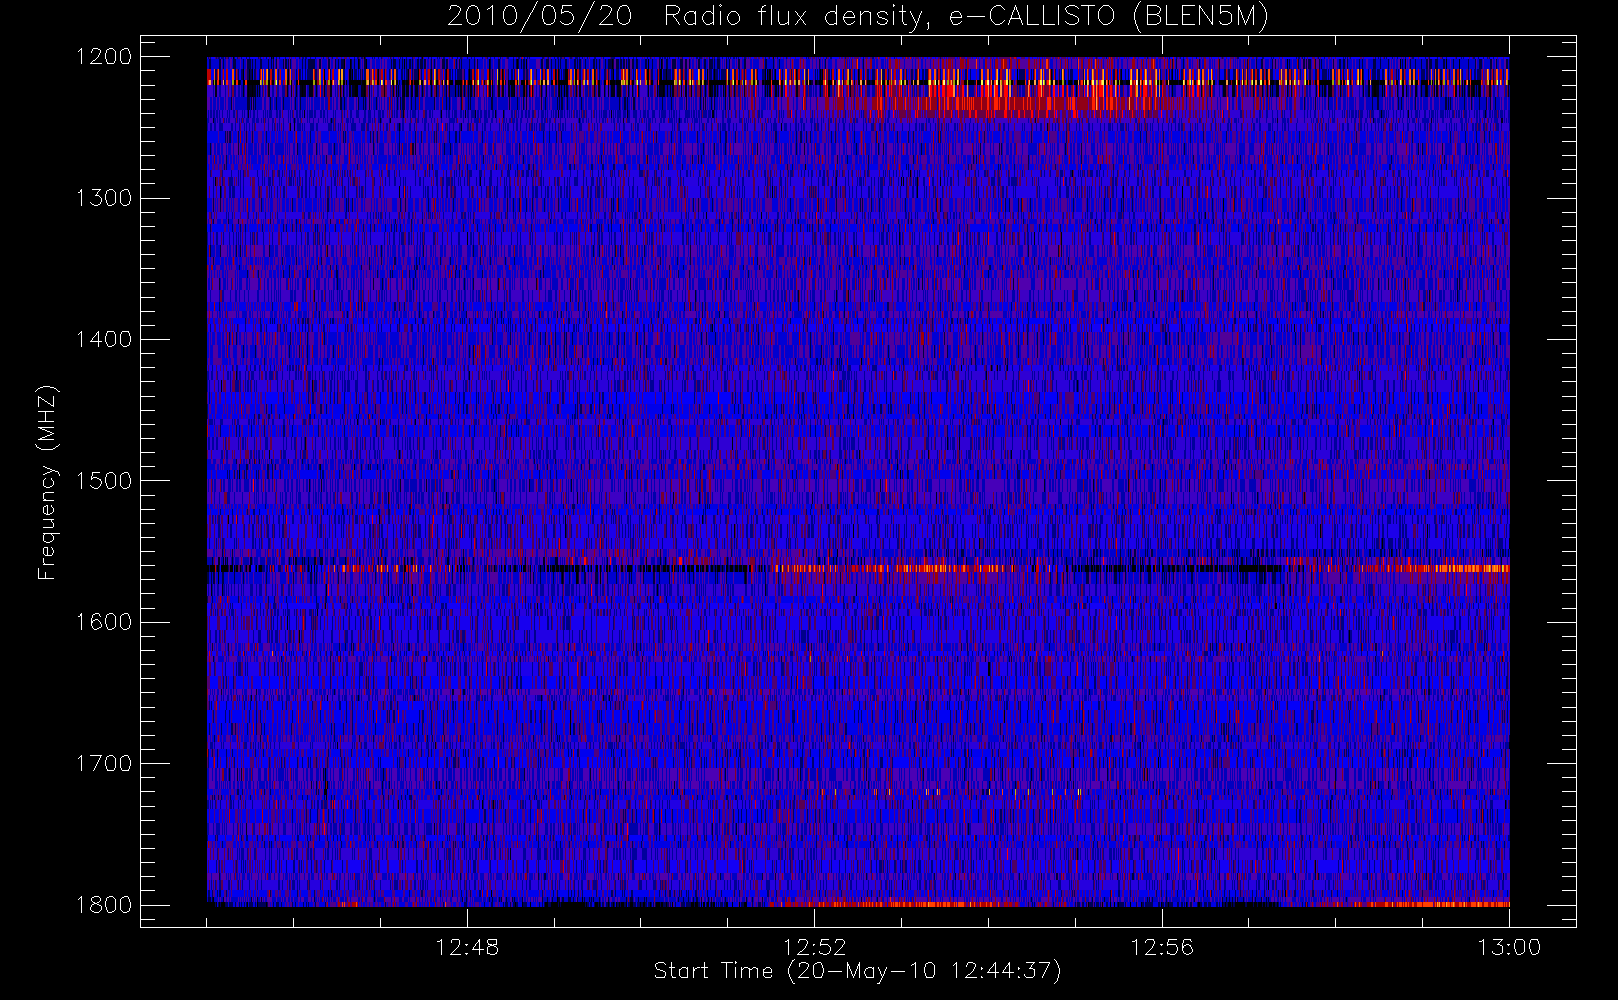Click the 1400 frequency tick label

(x=104, y=340)
